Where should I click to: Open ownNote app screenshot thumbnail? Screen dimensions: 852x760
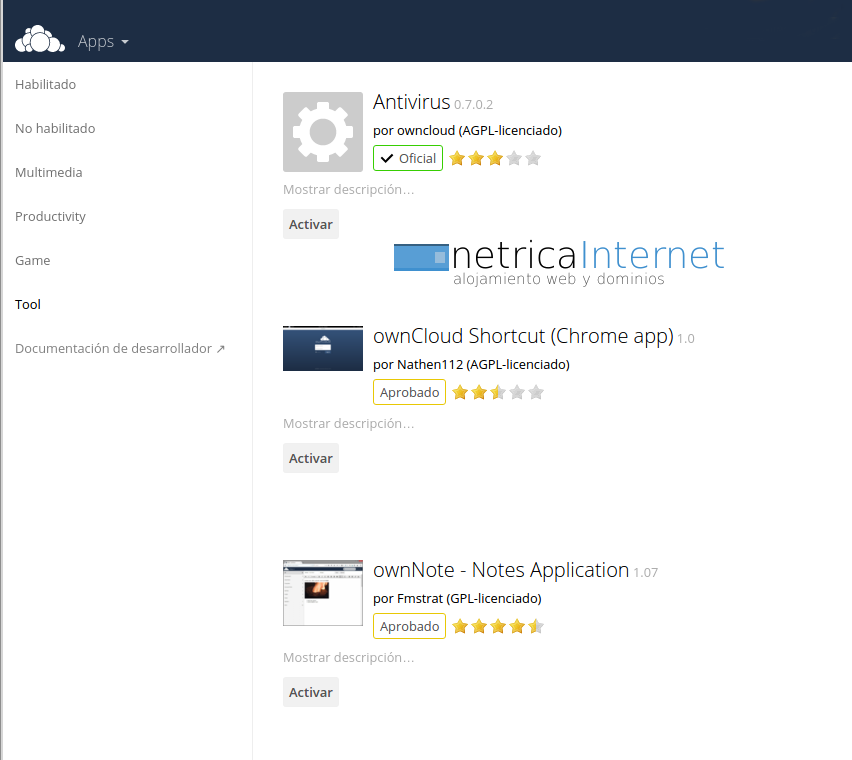(x=323, y=593)
